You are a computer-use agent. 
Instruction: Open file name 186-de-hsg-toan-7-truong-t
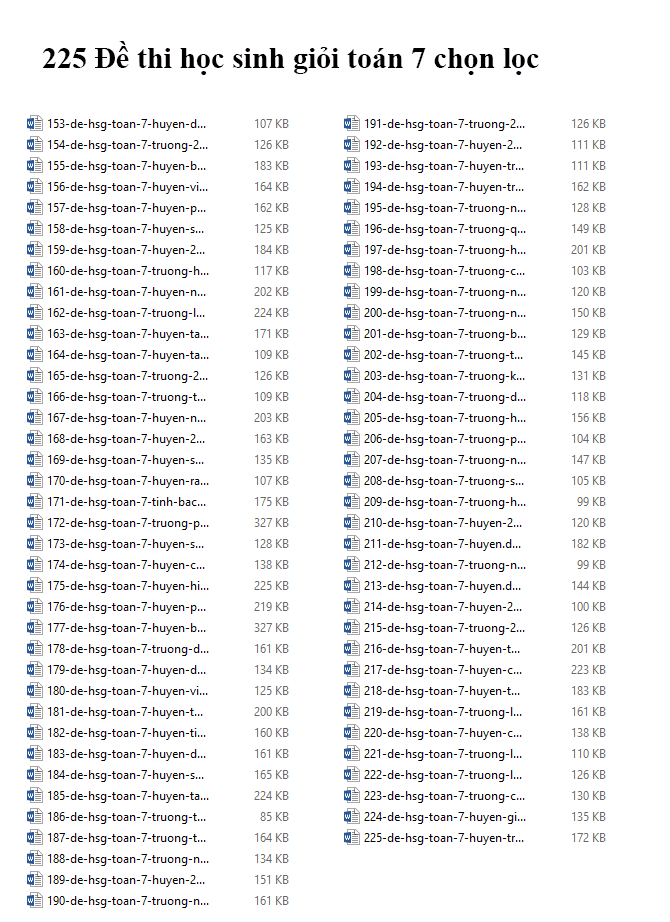point(127,817)
